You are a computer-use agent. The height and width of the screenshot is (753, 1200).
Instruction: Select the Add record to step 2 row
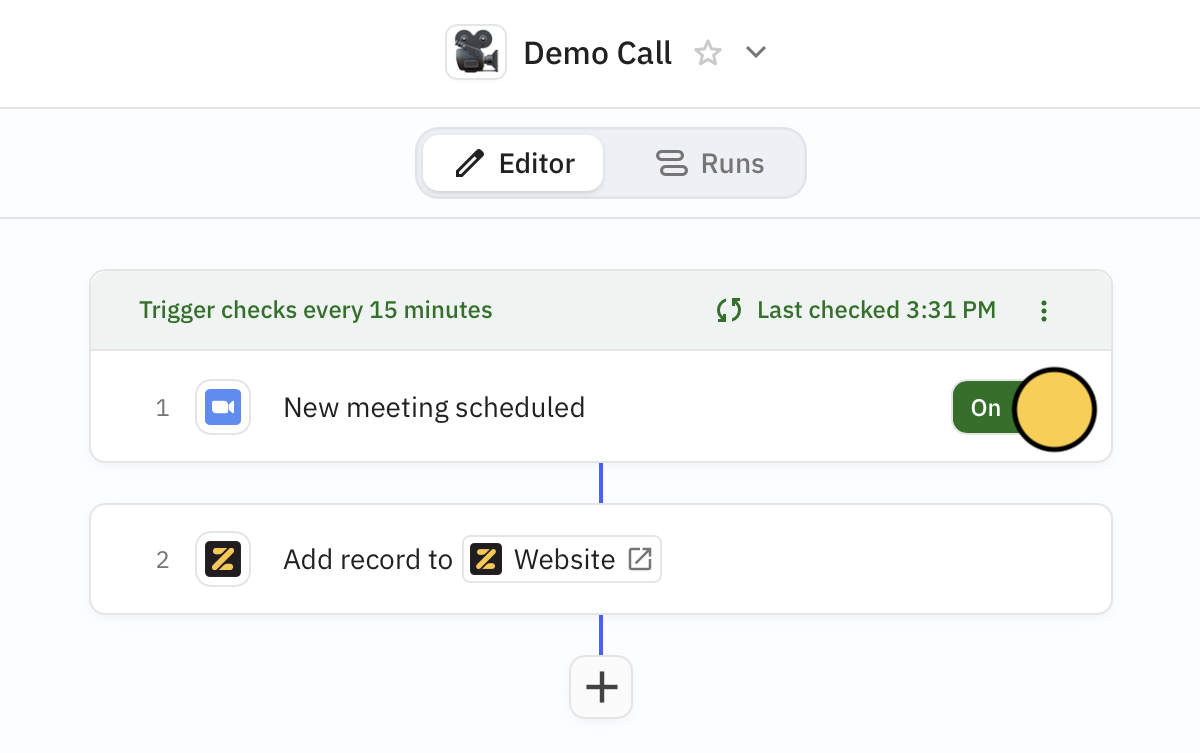coord(601,559)
